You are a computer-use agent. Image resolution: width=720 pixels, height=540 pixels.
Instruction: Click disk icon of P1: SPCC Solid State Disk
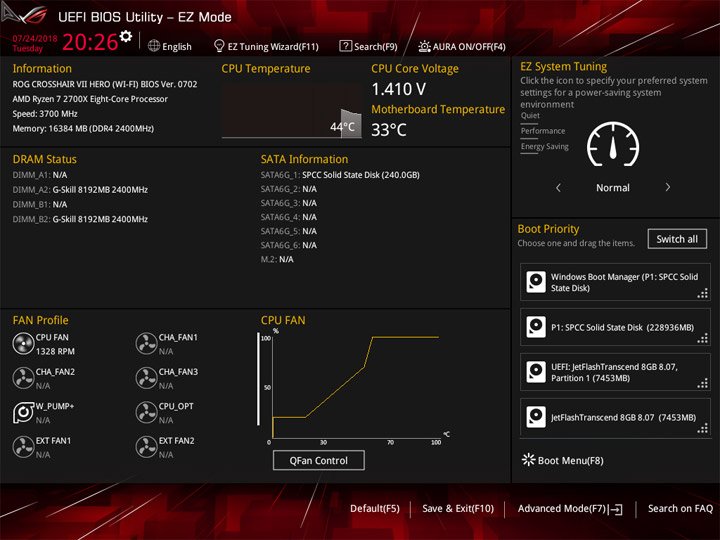click(x=536, y=327)
